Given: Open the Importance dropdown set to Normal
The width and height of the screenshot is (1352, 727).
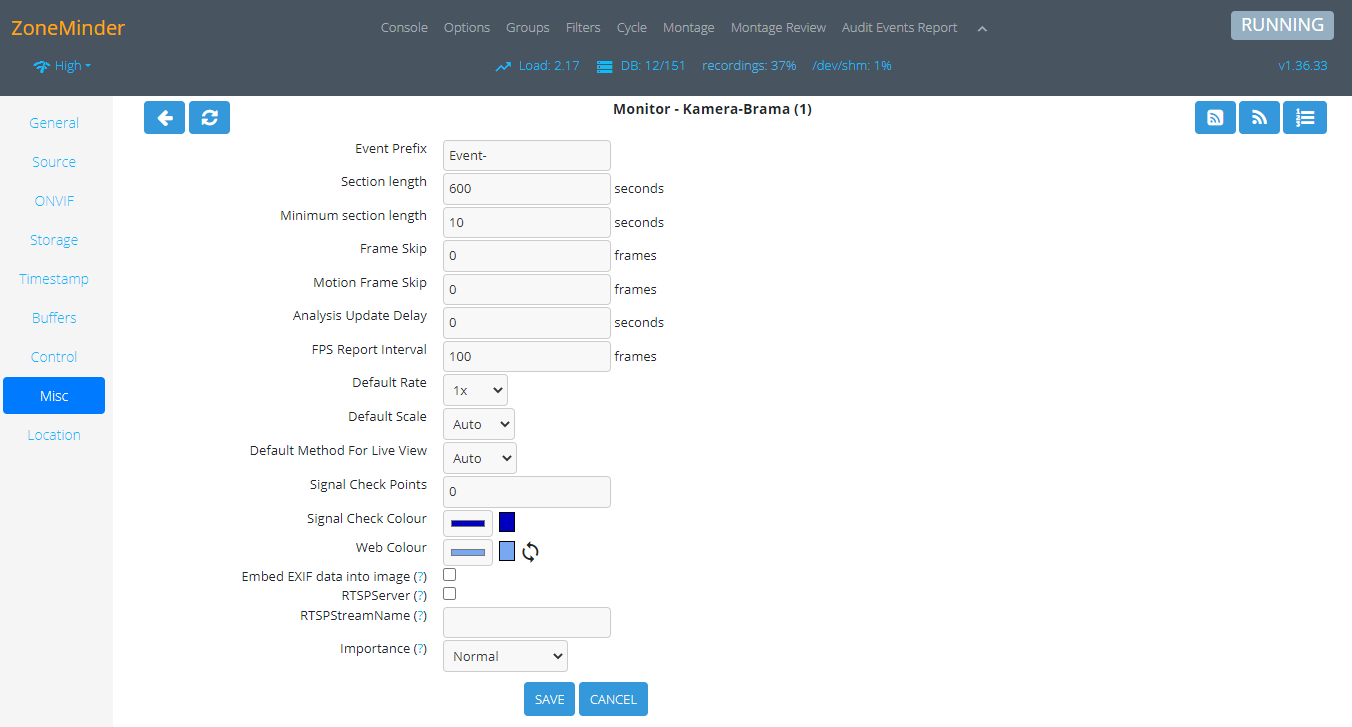Looking at the screenshot, I should pos(505,656).
